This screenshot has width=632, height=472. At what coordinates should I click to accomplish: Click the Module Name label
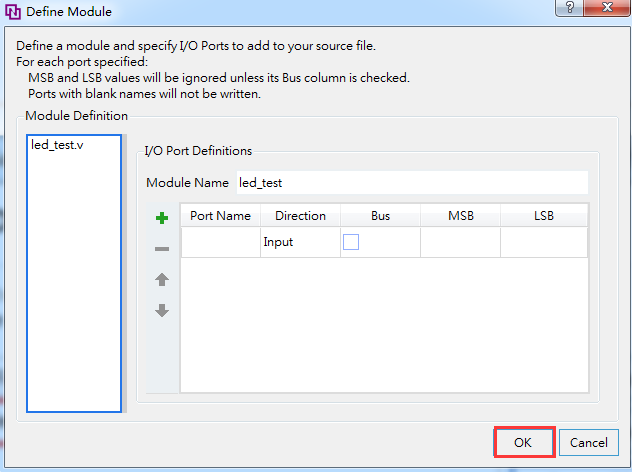(187, 183)
